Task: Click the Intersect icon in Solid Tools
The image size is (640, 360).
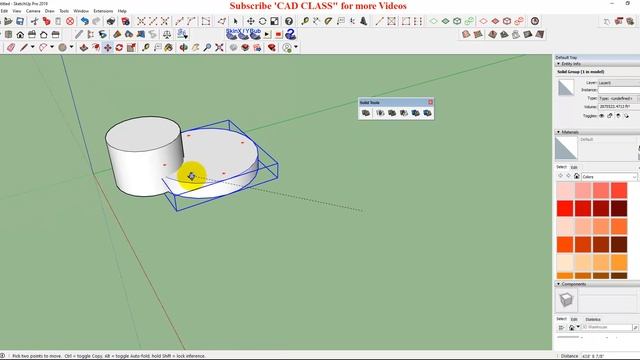Action: [x=380, y=113]
